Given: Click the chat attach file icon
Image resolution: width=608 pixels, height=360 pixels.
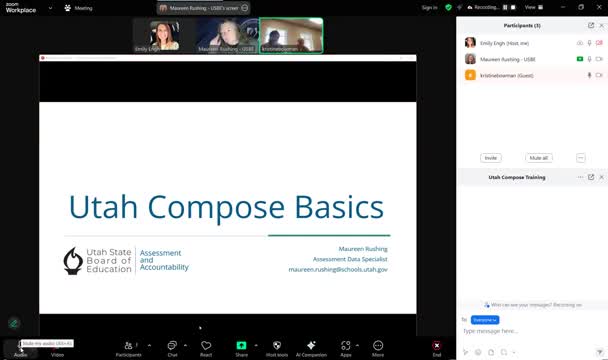Looking at the screenshot, I should [x=491, y=352].
